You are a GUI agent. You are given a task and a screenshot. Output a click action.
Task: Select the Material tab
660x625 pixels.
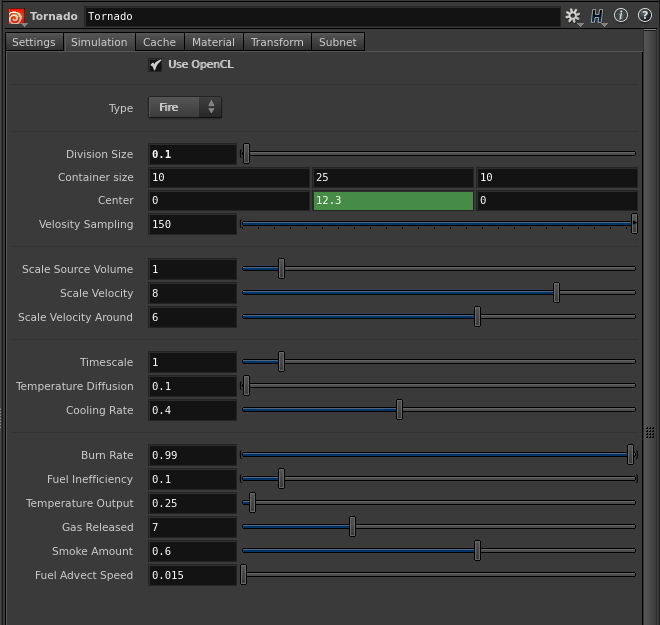click(213, 42)
